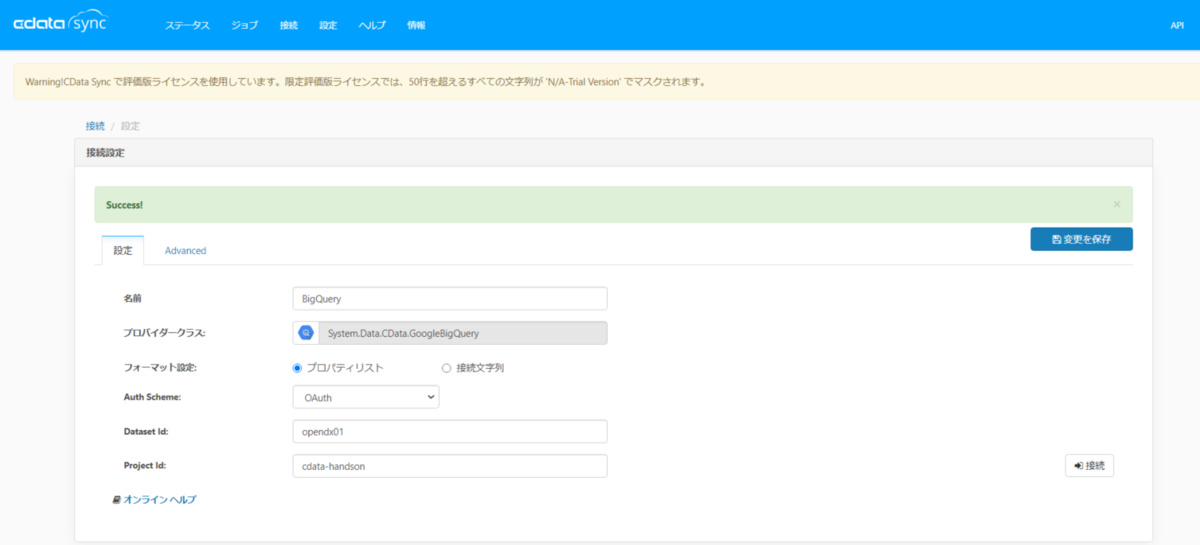Click the 接続 connect button

(1089, 466)
